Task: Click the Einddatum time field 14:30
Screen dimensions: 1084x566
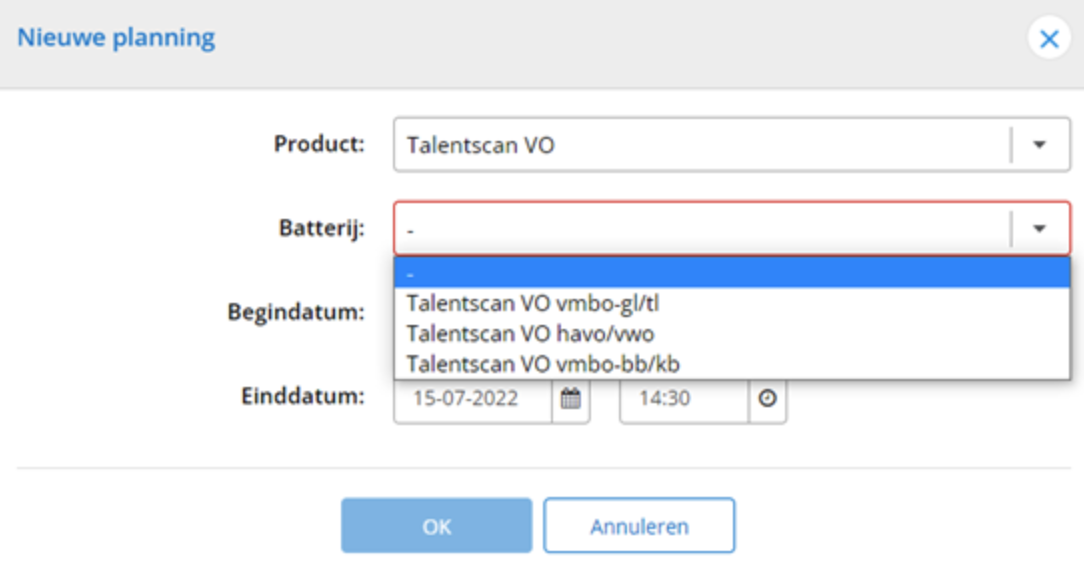Action: click(x=683, y=398)
